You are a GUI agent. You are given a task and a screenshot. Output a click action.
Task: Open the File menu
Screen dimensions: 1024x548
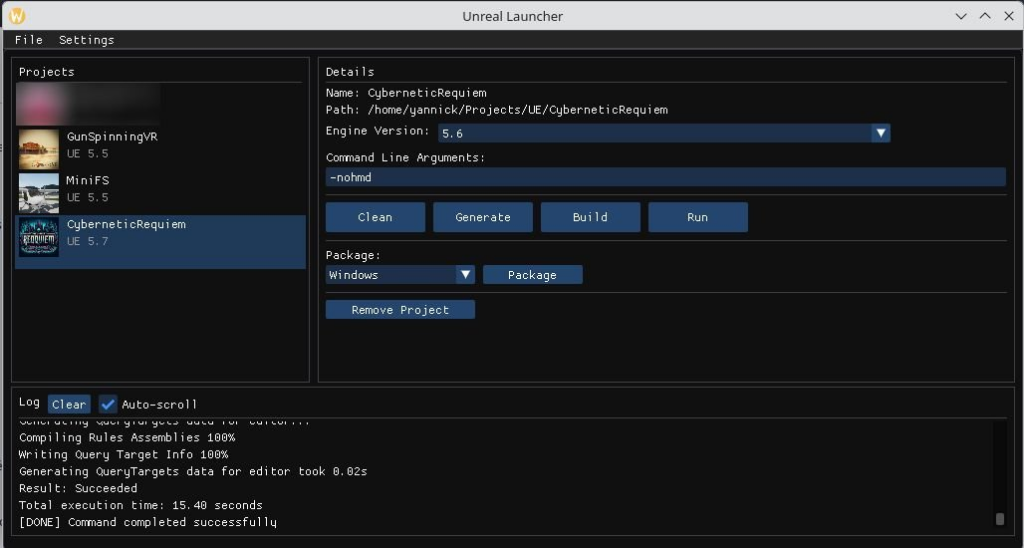tap(29, 40)
